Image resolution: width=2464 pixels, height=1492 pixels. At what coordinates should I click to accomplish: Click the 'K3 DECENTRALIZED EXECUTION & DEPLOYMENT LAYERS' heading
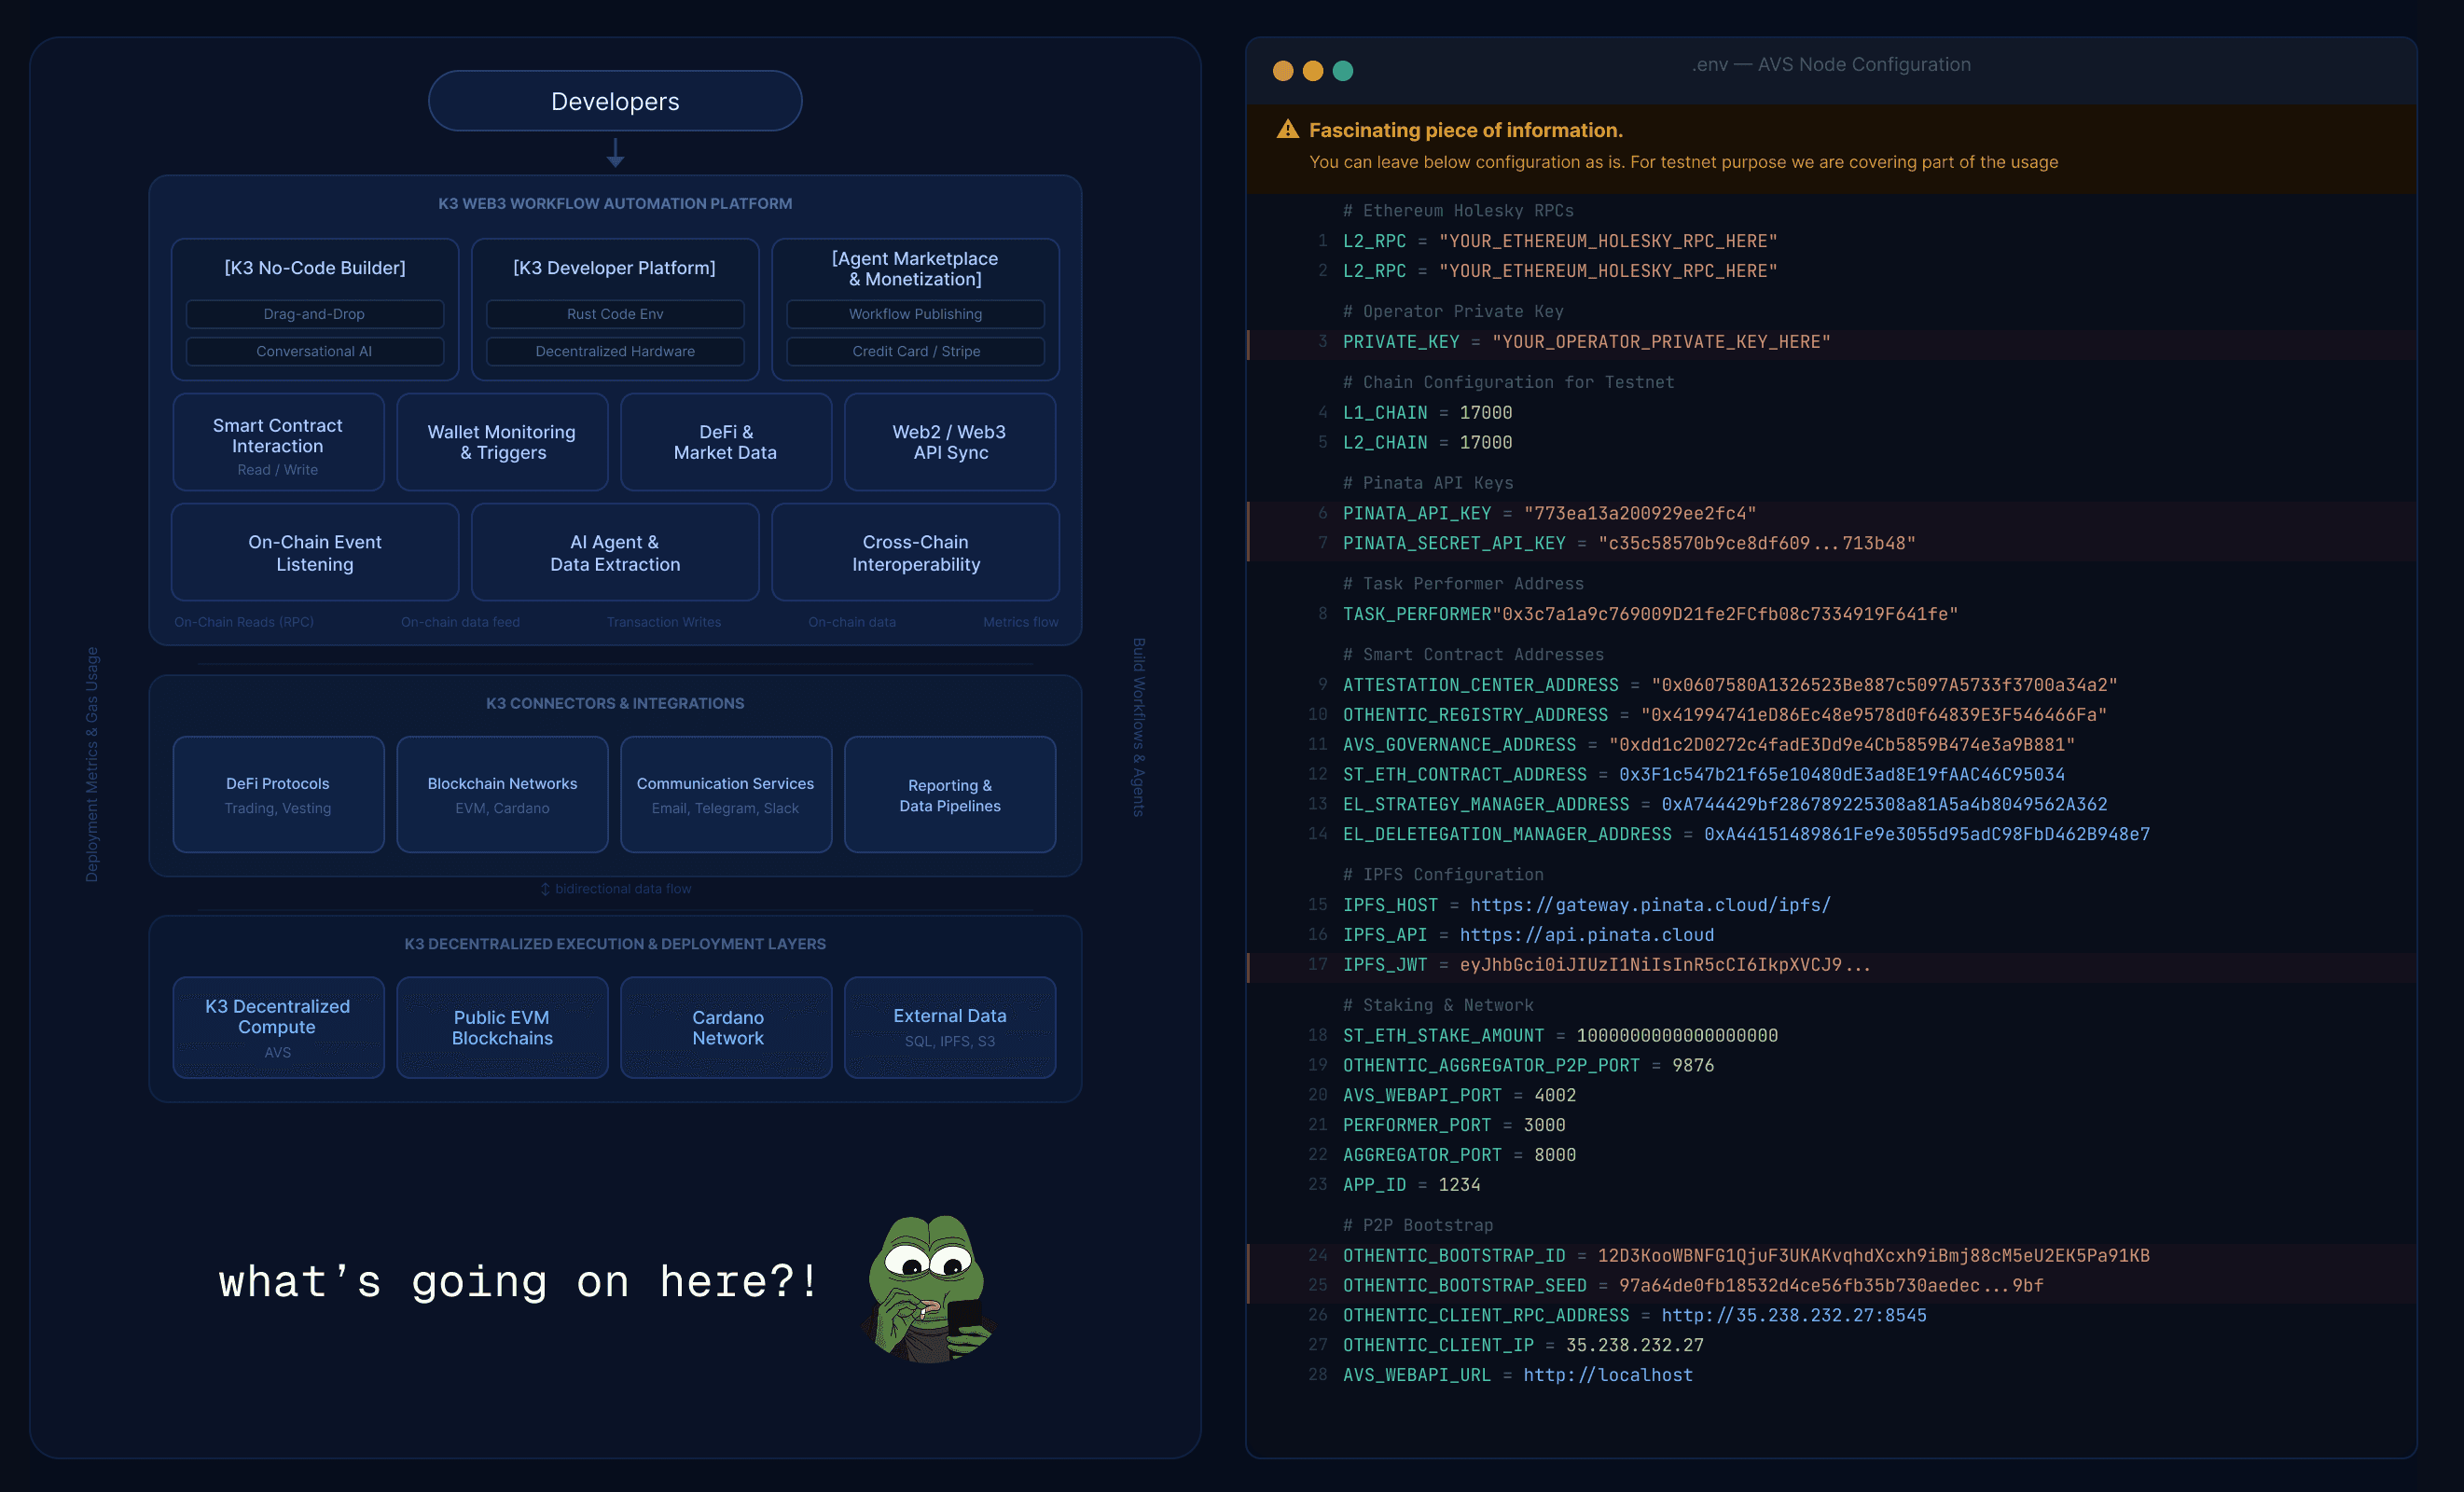(615, 944)
